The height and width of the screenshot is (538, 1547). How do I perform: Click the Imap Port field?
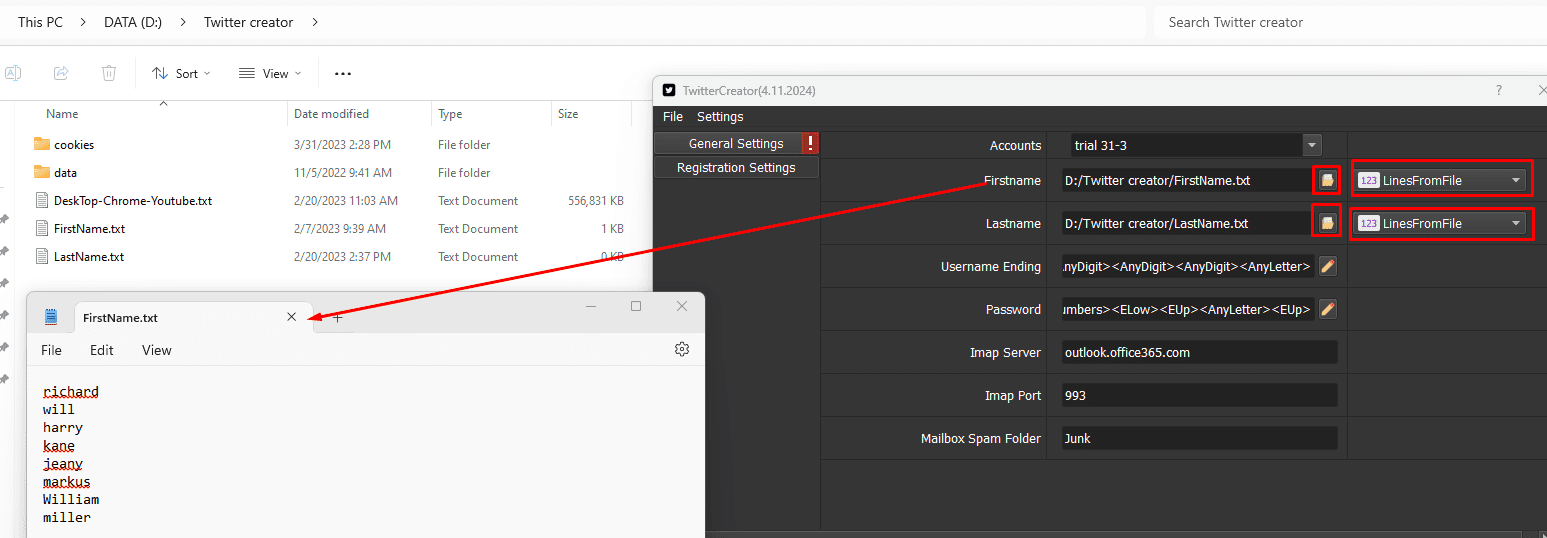click(x=1199, y=395)
